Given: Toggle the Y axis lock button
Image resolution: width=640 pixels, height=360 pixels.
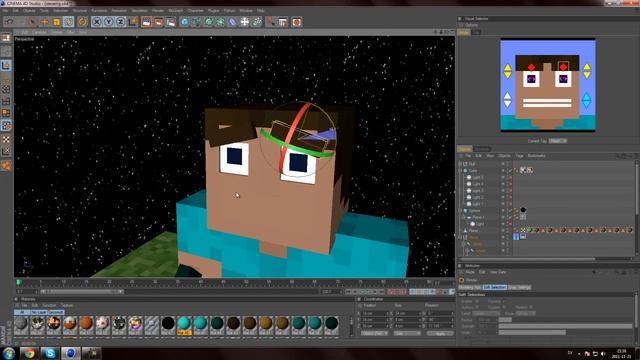Looking at the screenshot, I should [109, 22].
